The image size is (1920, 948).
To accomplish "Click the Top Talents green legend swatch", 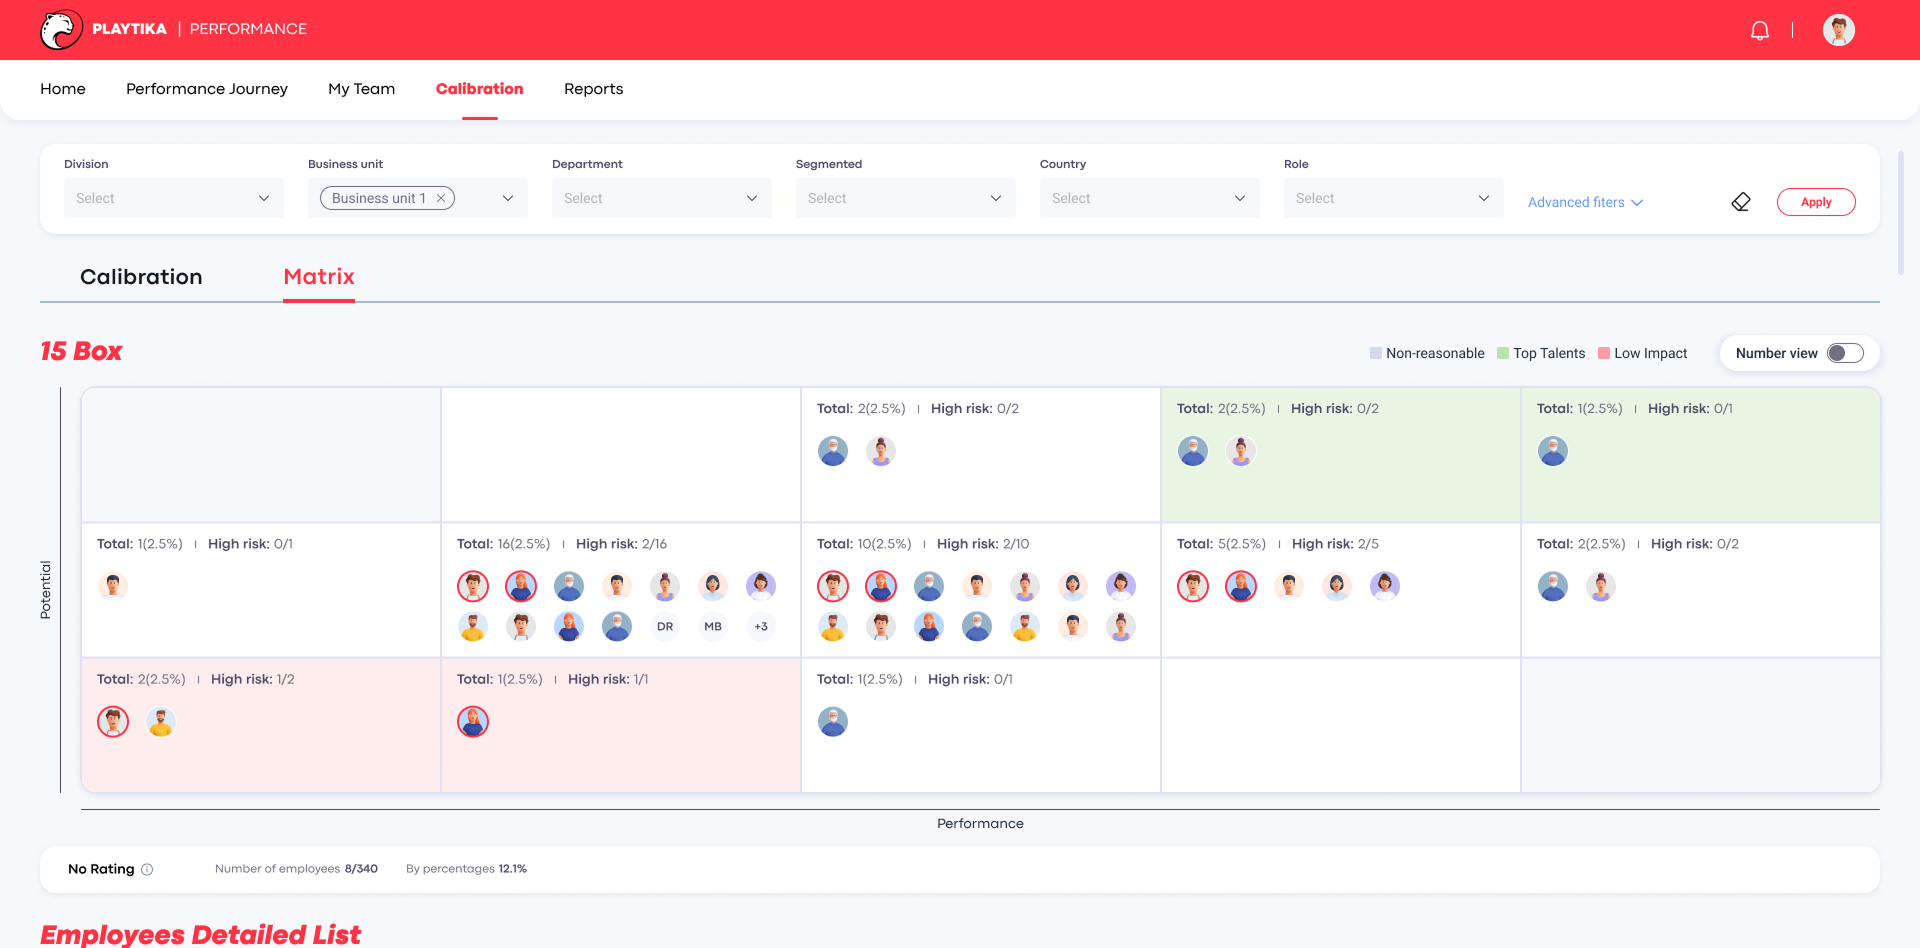I will pos(1502,353).
